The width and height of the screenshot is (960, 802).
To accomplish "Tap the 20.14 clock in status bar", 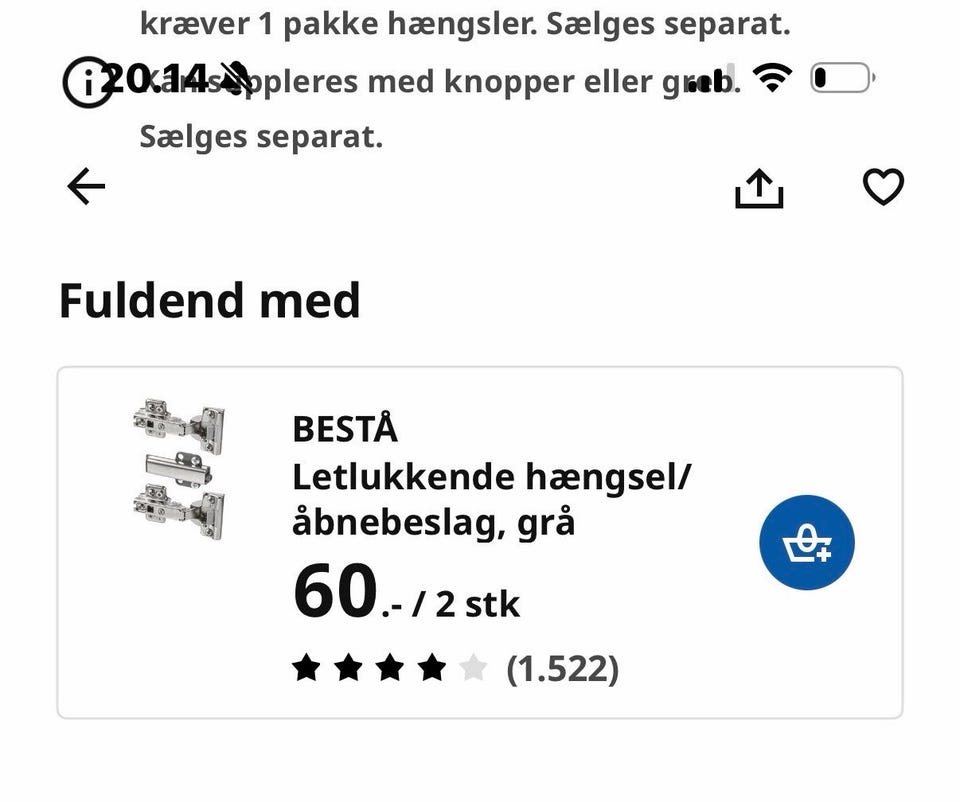I will click(x=154, y=78).
